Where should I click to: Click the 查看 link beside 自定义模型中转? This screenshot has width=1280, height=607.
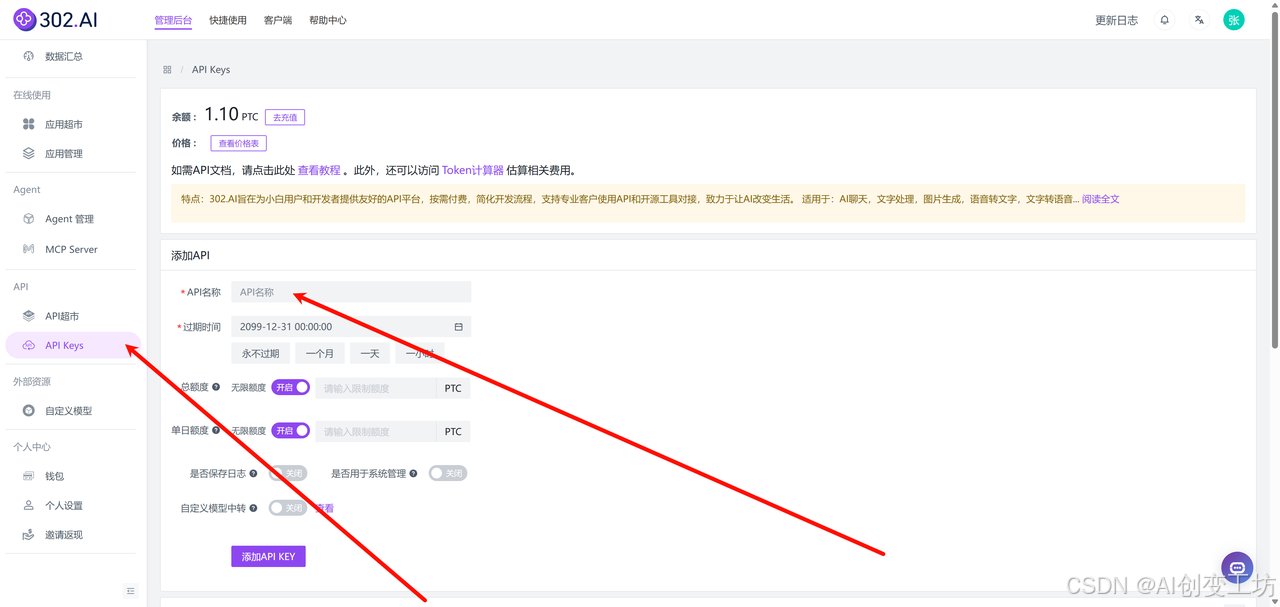coord(325,508)
